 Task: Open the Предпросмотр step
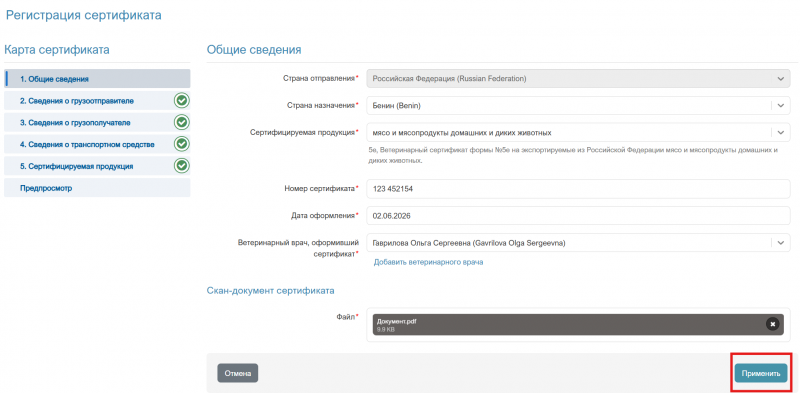point(97,188)
